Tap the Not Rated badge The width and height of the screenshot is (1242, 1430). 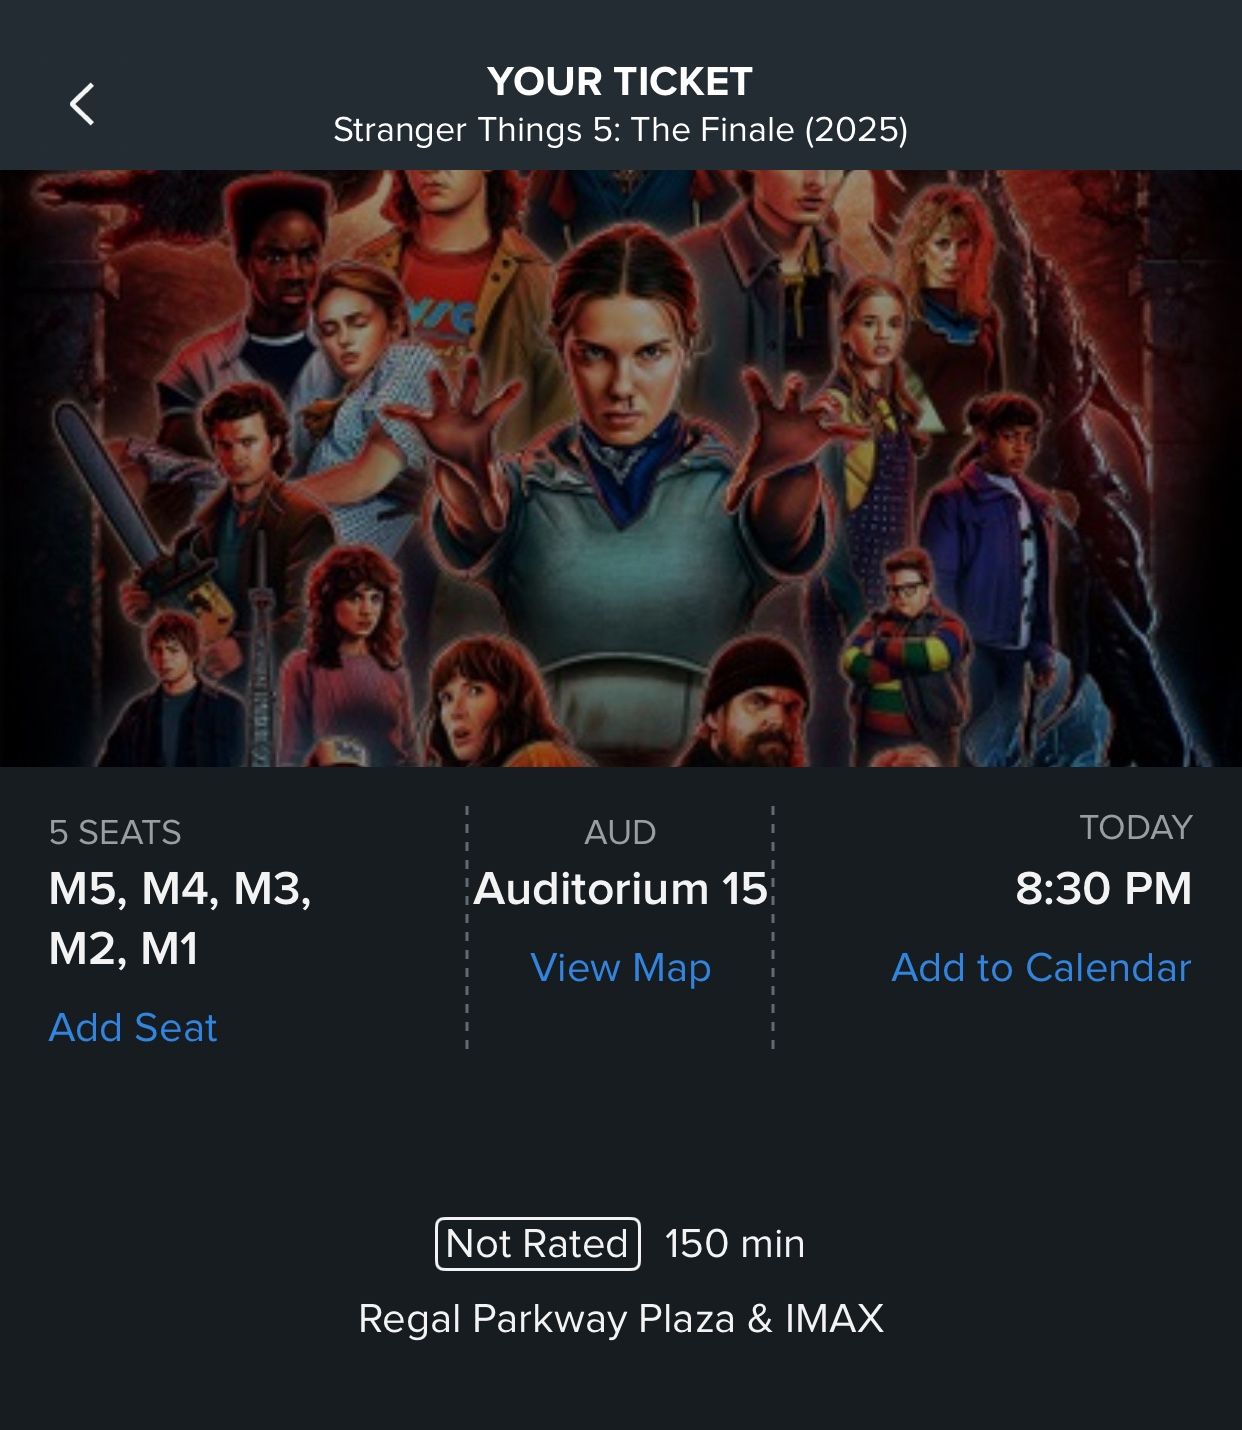(538, 1244)
